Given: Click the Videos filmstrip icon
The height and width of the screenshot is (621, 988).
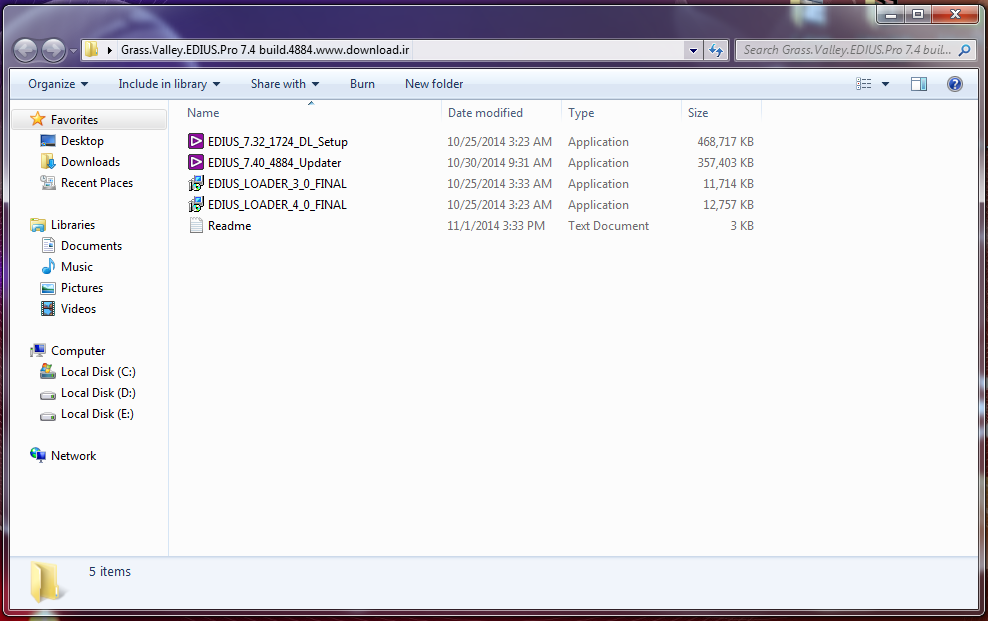Looking at the screenshot, I should (x=48, y=309).
